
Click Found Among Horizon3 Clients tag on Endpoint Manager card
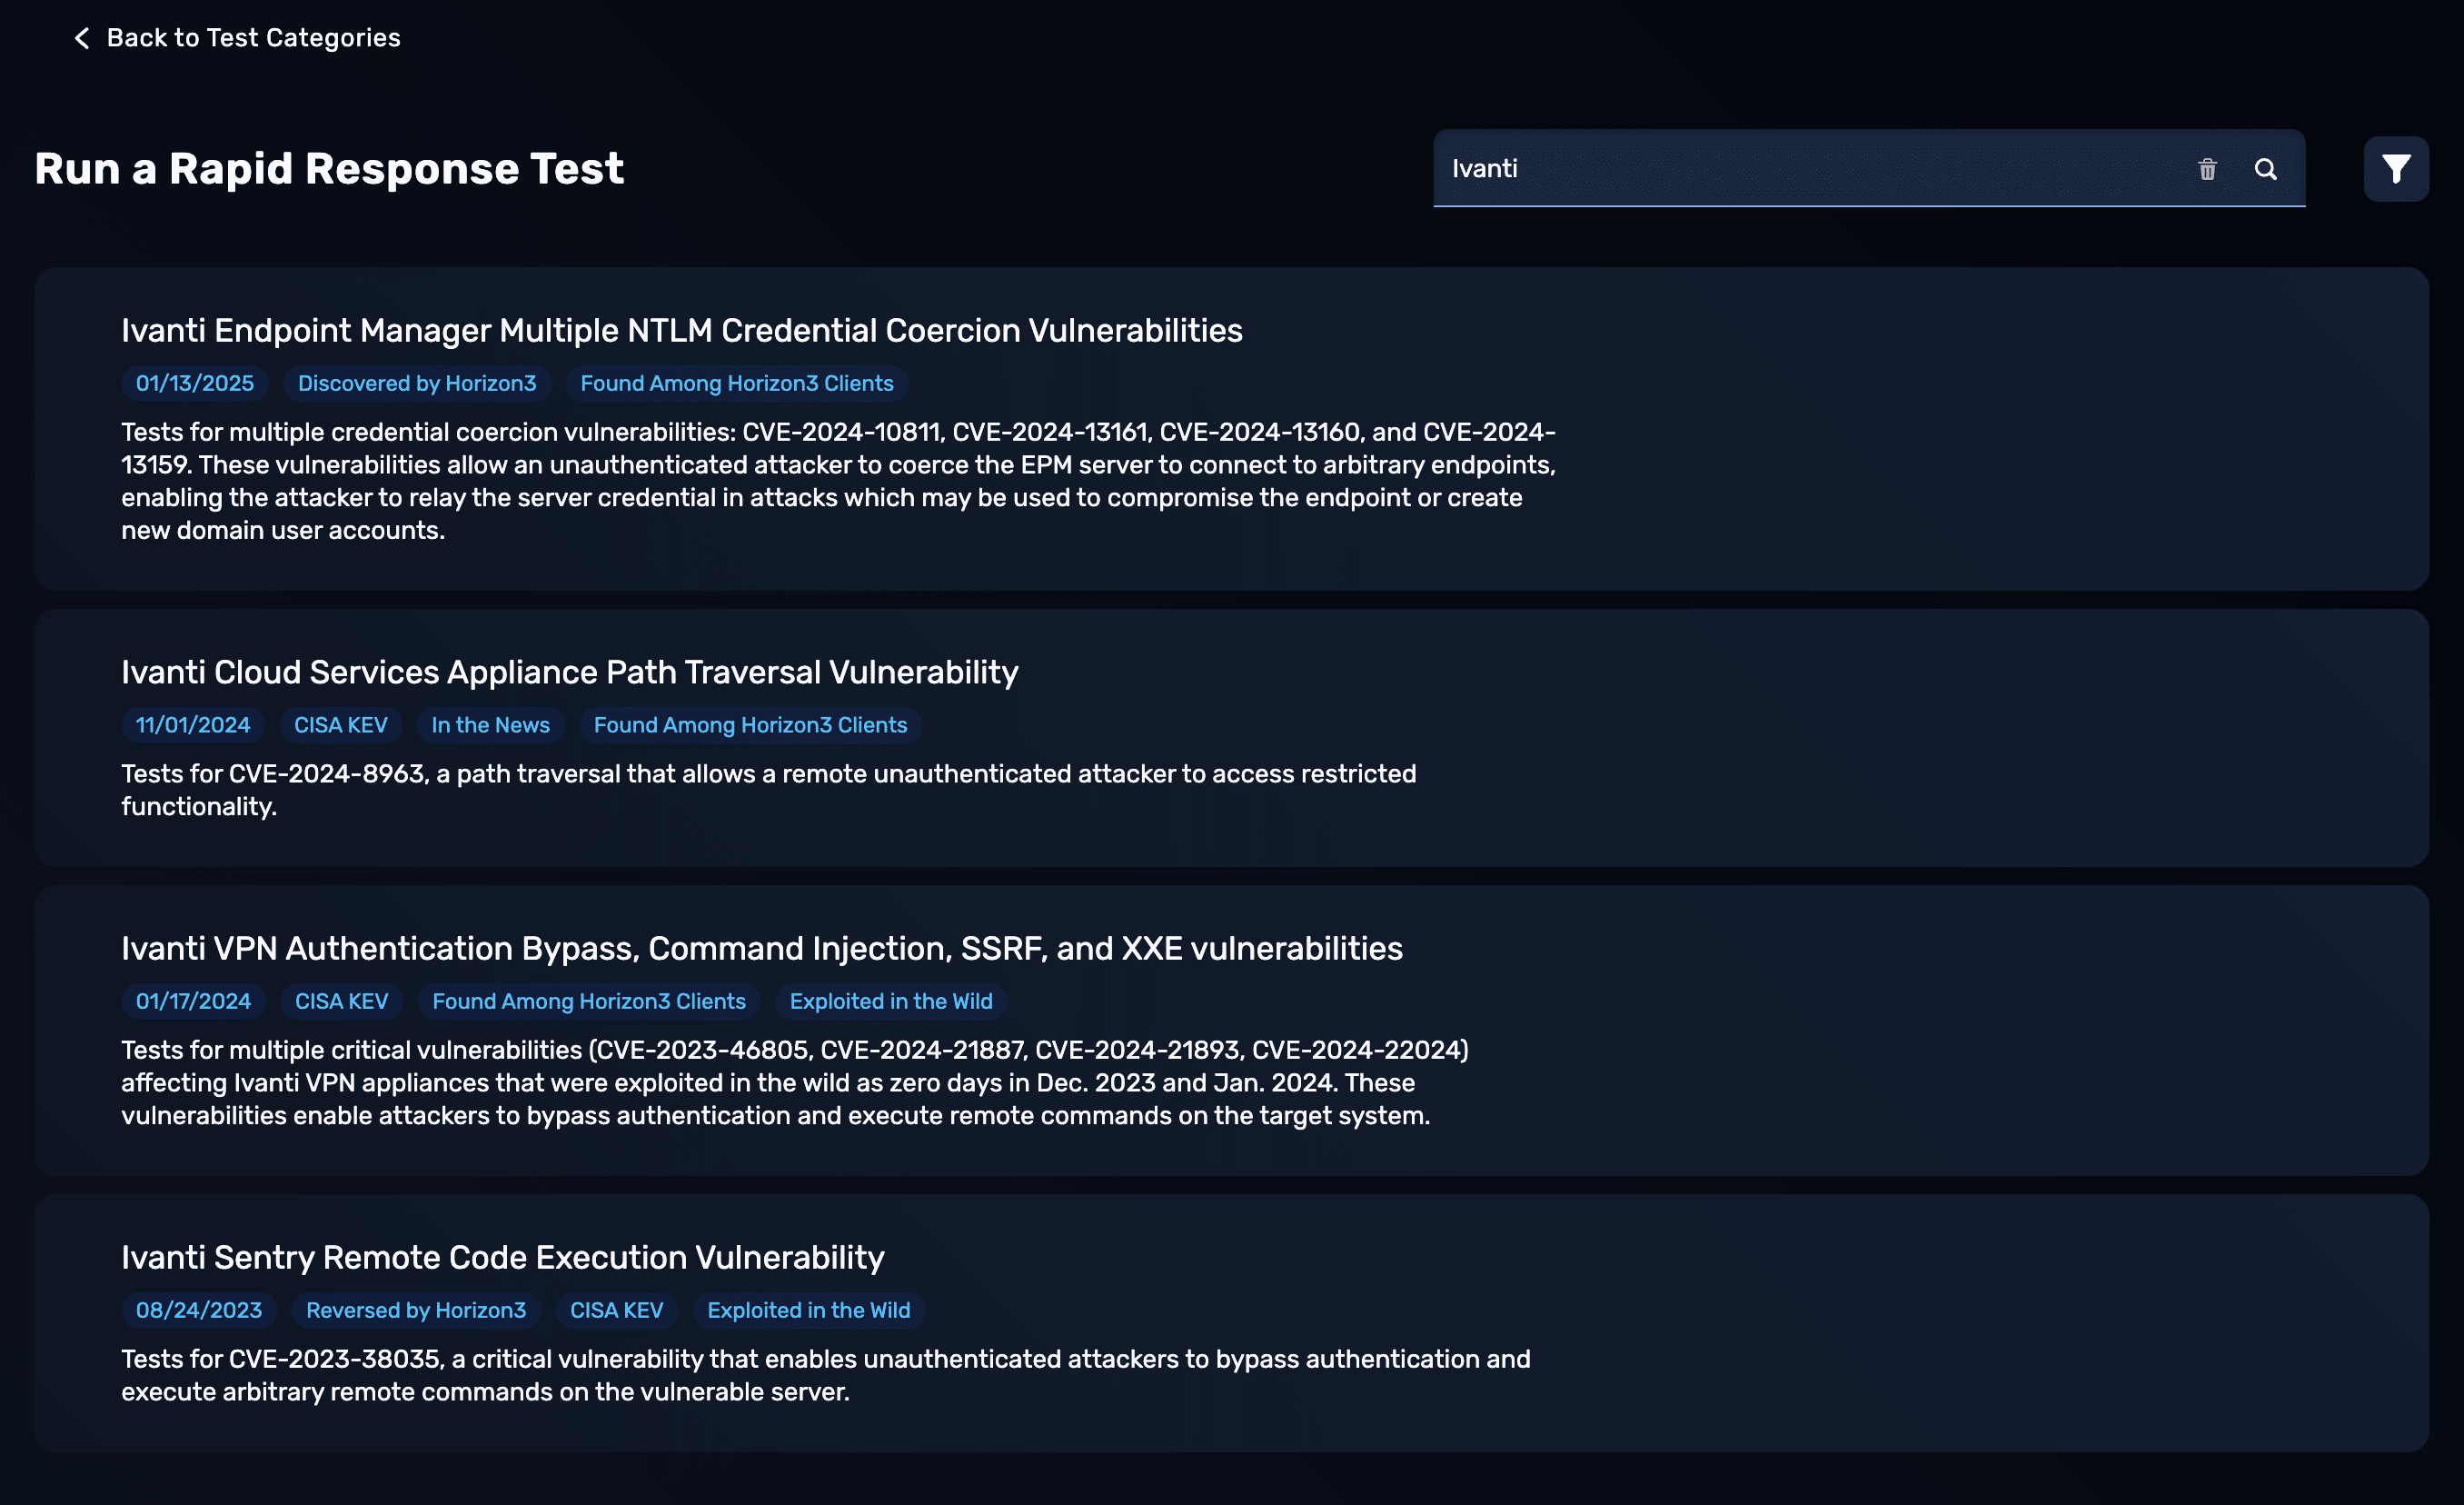click(737, 384)
